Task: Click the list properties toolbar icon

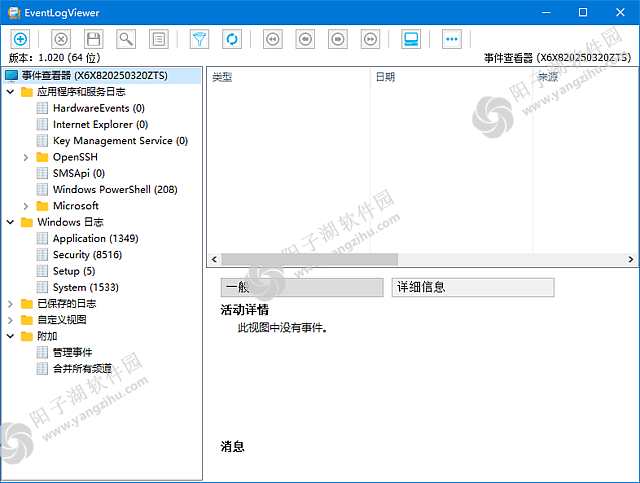Action: [x=159, y=39]
